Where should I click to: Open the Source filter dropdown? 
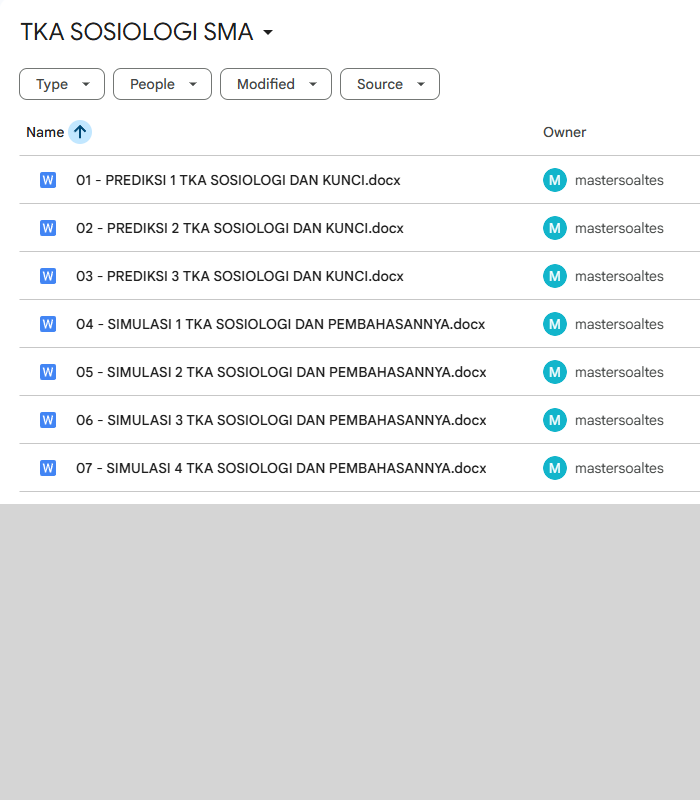(390, 84)
